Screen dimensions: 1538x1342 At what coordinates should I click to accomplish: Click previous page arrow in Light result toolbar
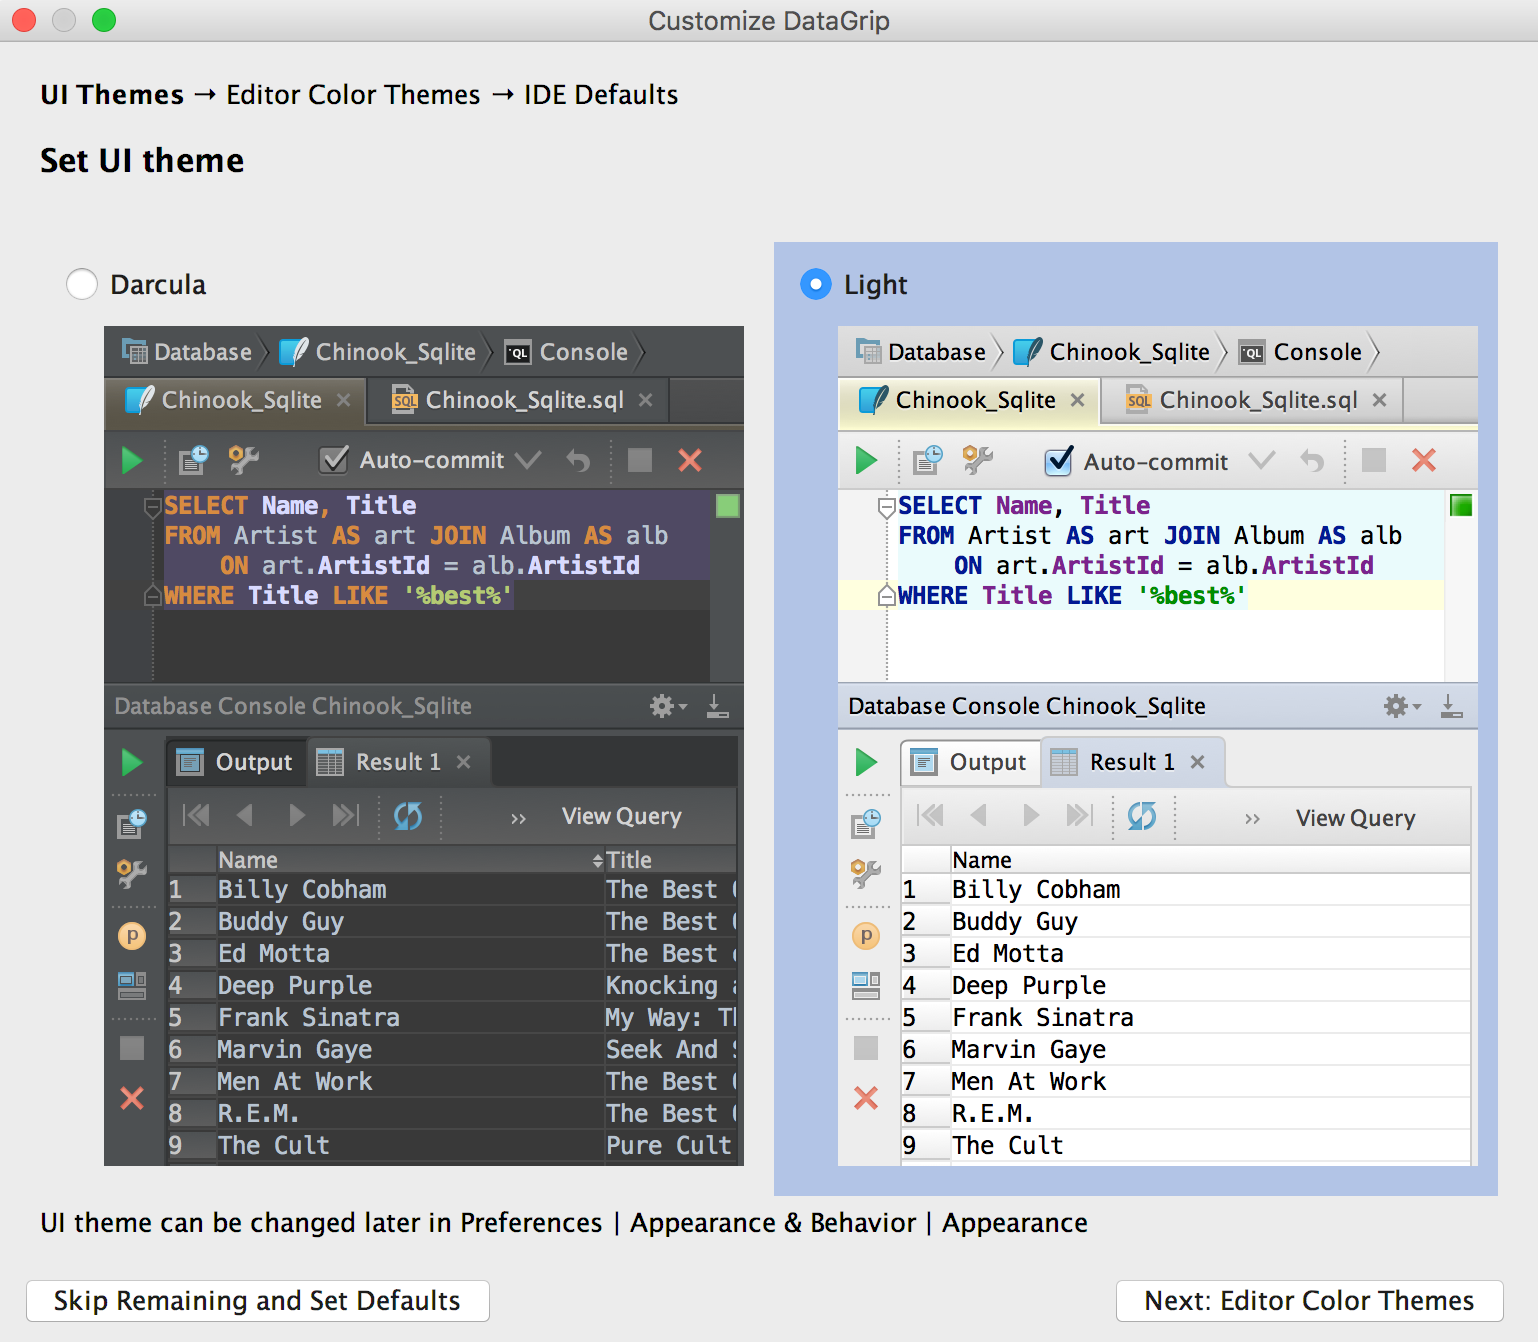click(979, 815)
